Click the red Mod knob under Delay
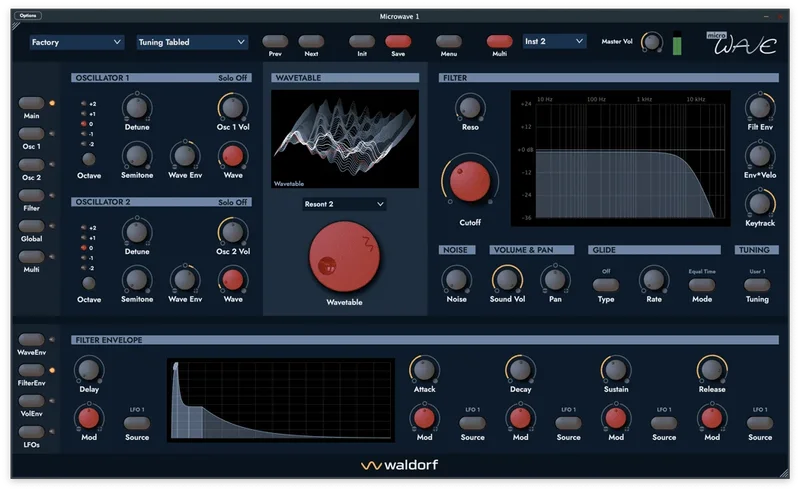800x491 pixels. pos(89,418)
